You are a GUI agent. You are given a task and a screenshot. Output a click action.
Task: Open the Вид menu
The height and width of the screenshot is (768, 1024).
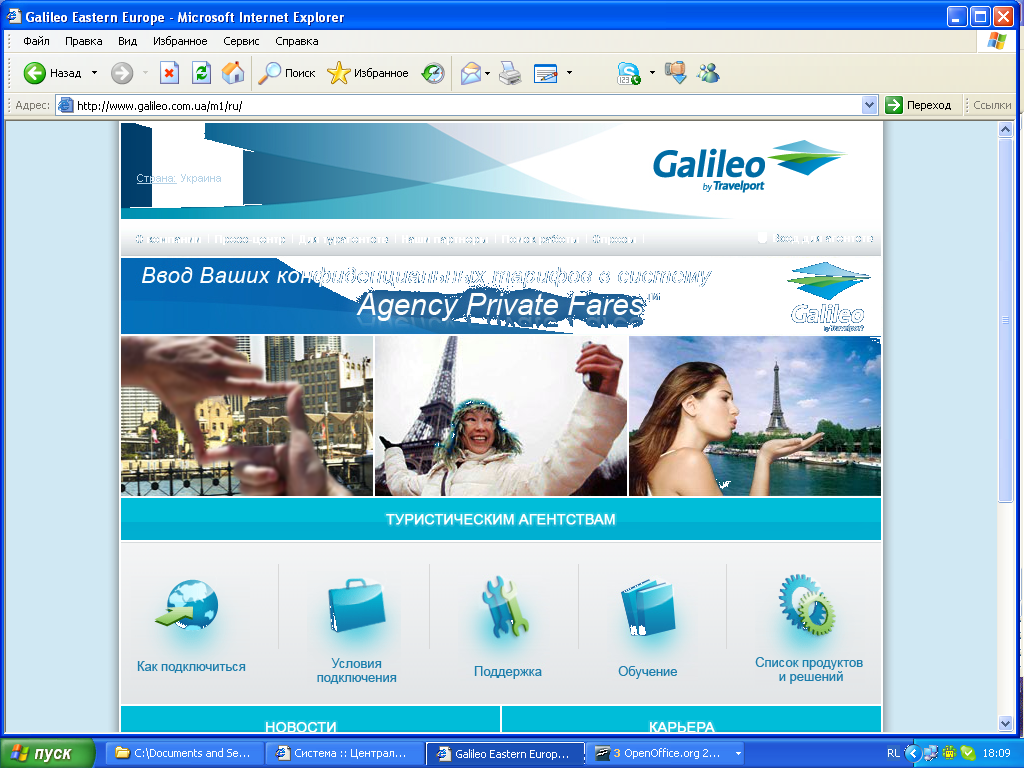tap(127, 41)
